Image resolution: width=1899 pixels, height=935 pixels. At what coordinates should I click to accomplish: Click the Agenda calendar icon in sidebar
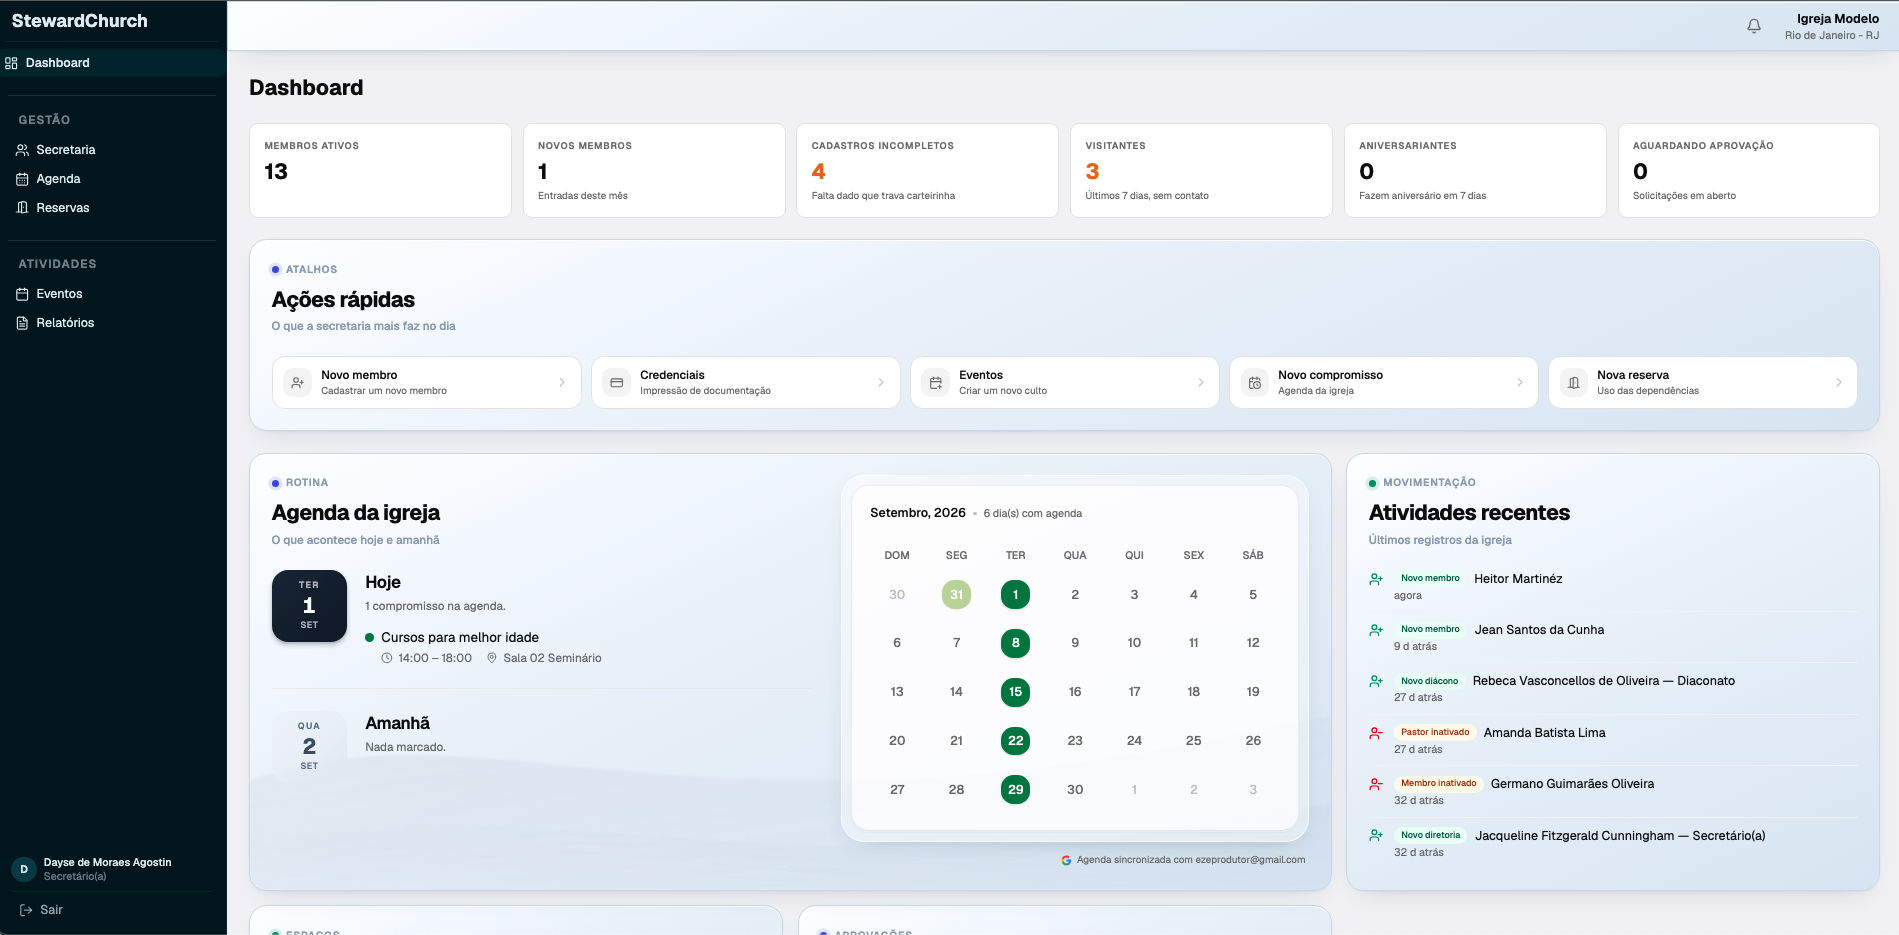coord(22,179)
